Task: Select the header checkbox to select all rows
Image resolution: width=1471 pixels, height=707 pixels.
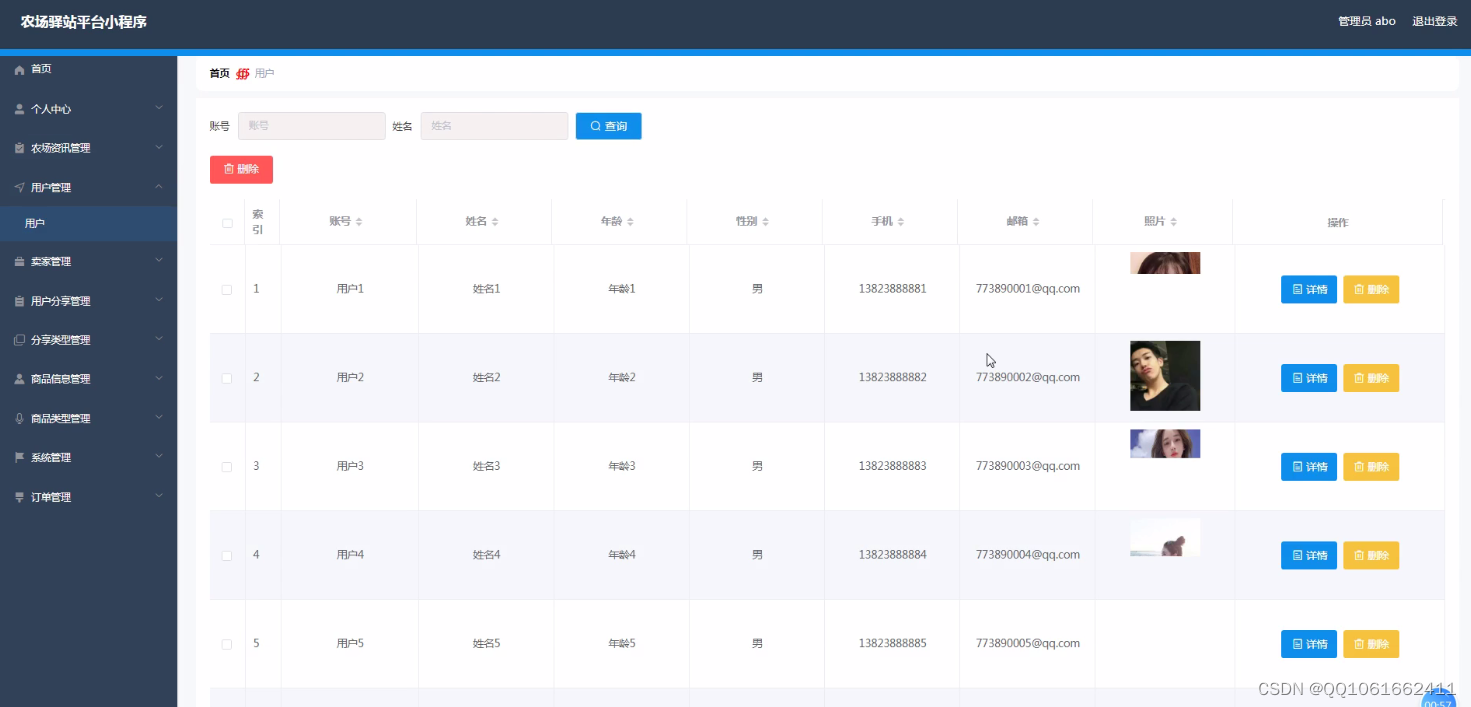Action: (x=227, y=223)
